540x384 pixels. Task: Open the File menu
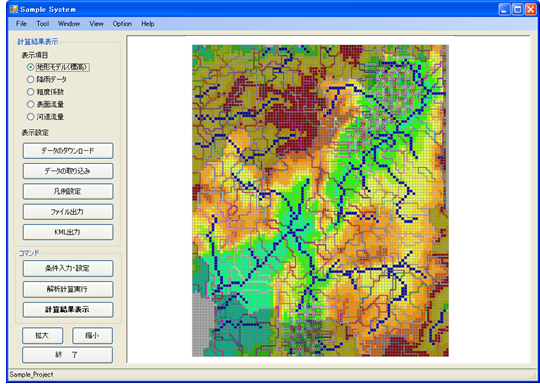point(21,24)
